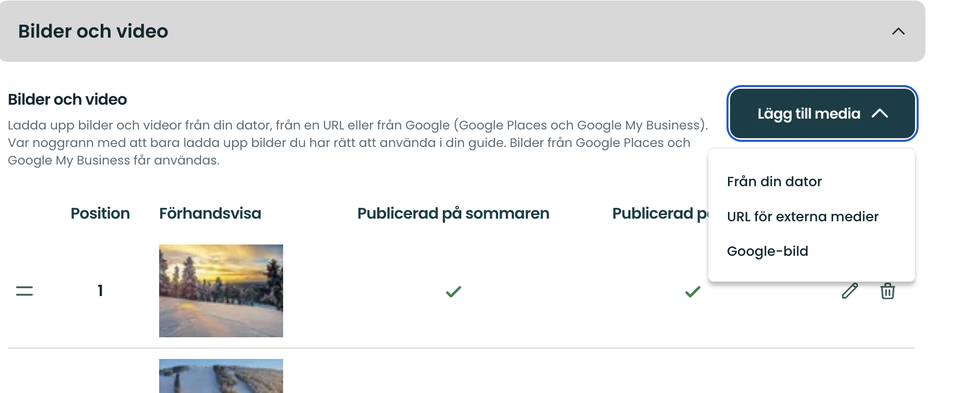The width and height of the screenshot is (960, 393).
Task: Collapse the Bilder och video header bar
Action: pyautogui.click(x=462, y=31)
